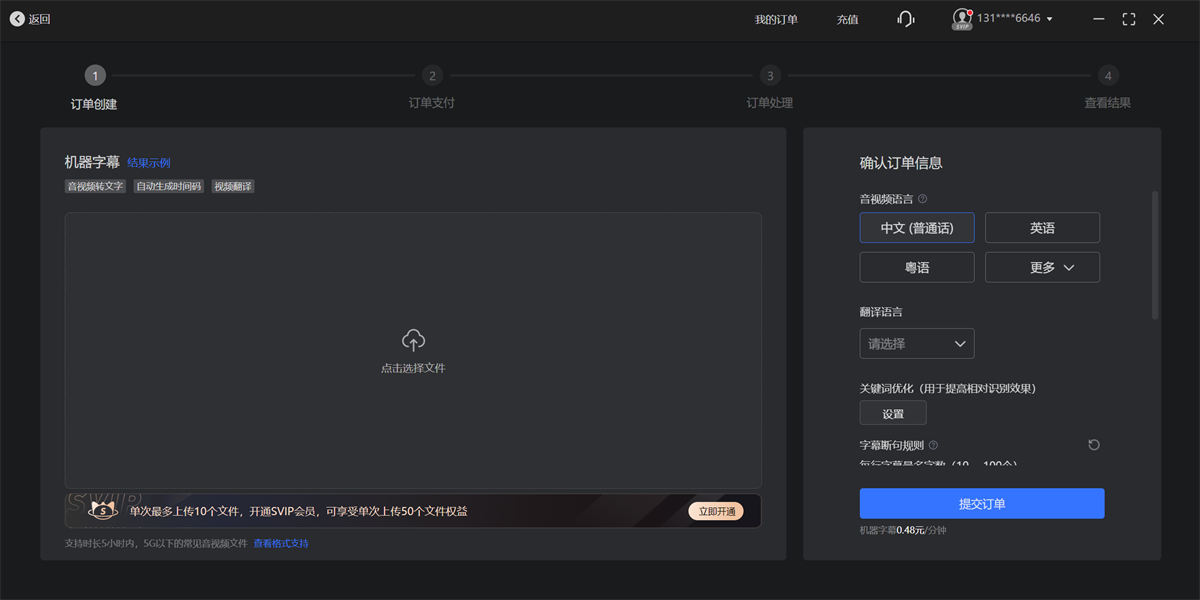Click the 提交订单 button

pyautogui.click(x=982, y=504)
